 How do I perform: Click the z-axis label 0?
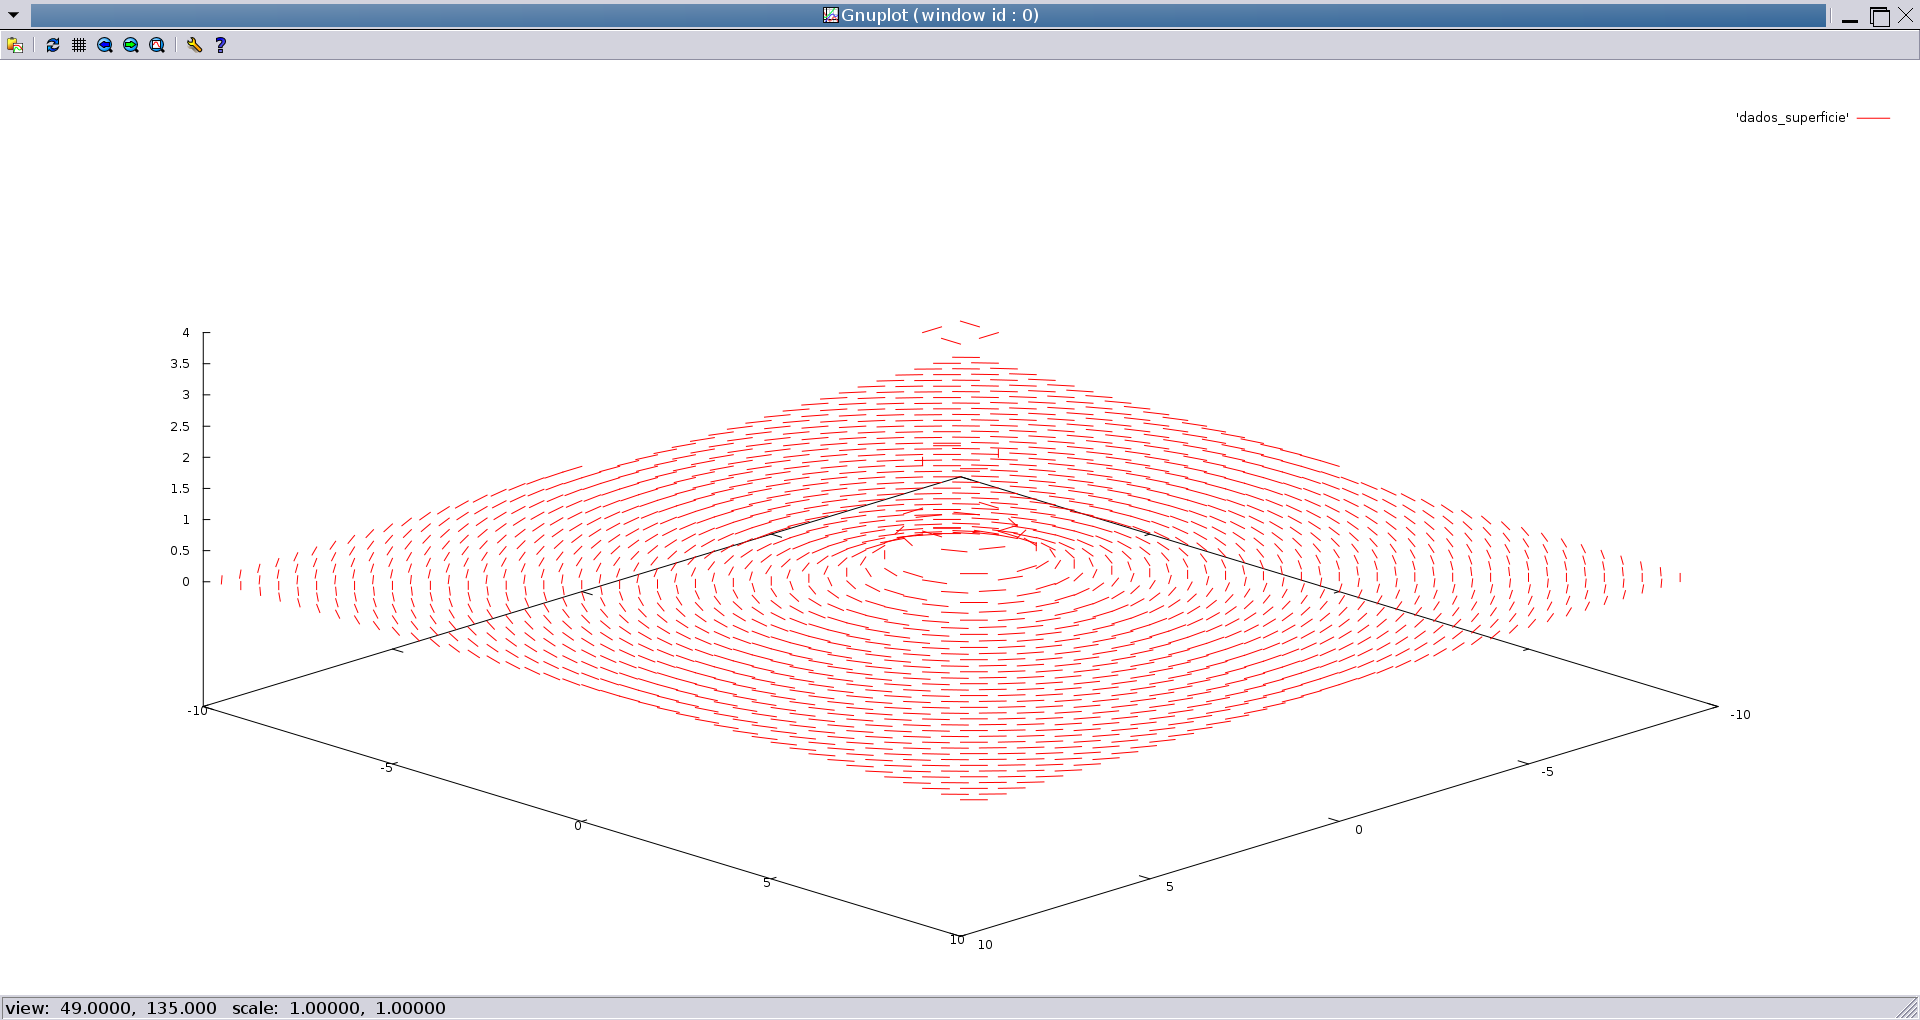click(186, 582)
